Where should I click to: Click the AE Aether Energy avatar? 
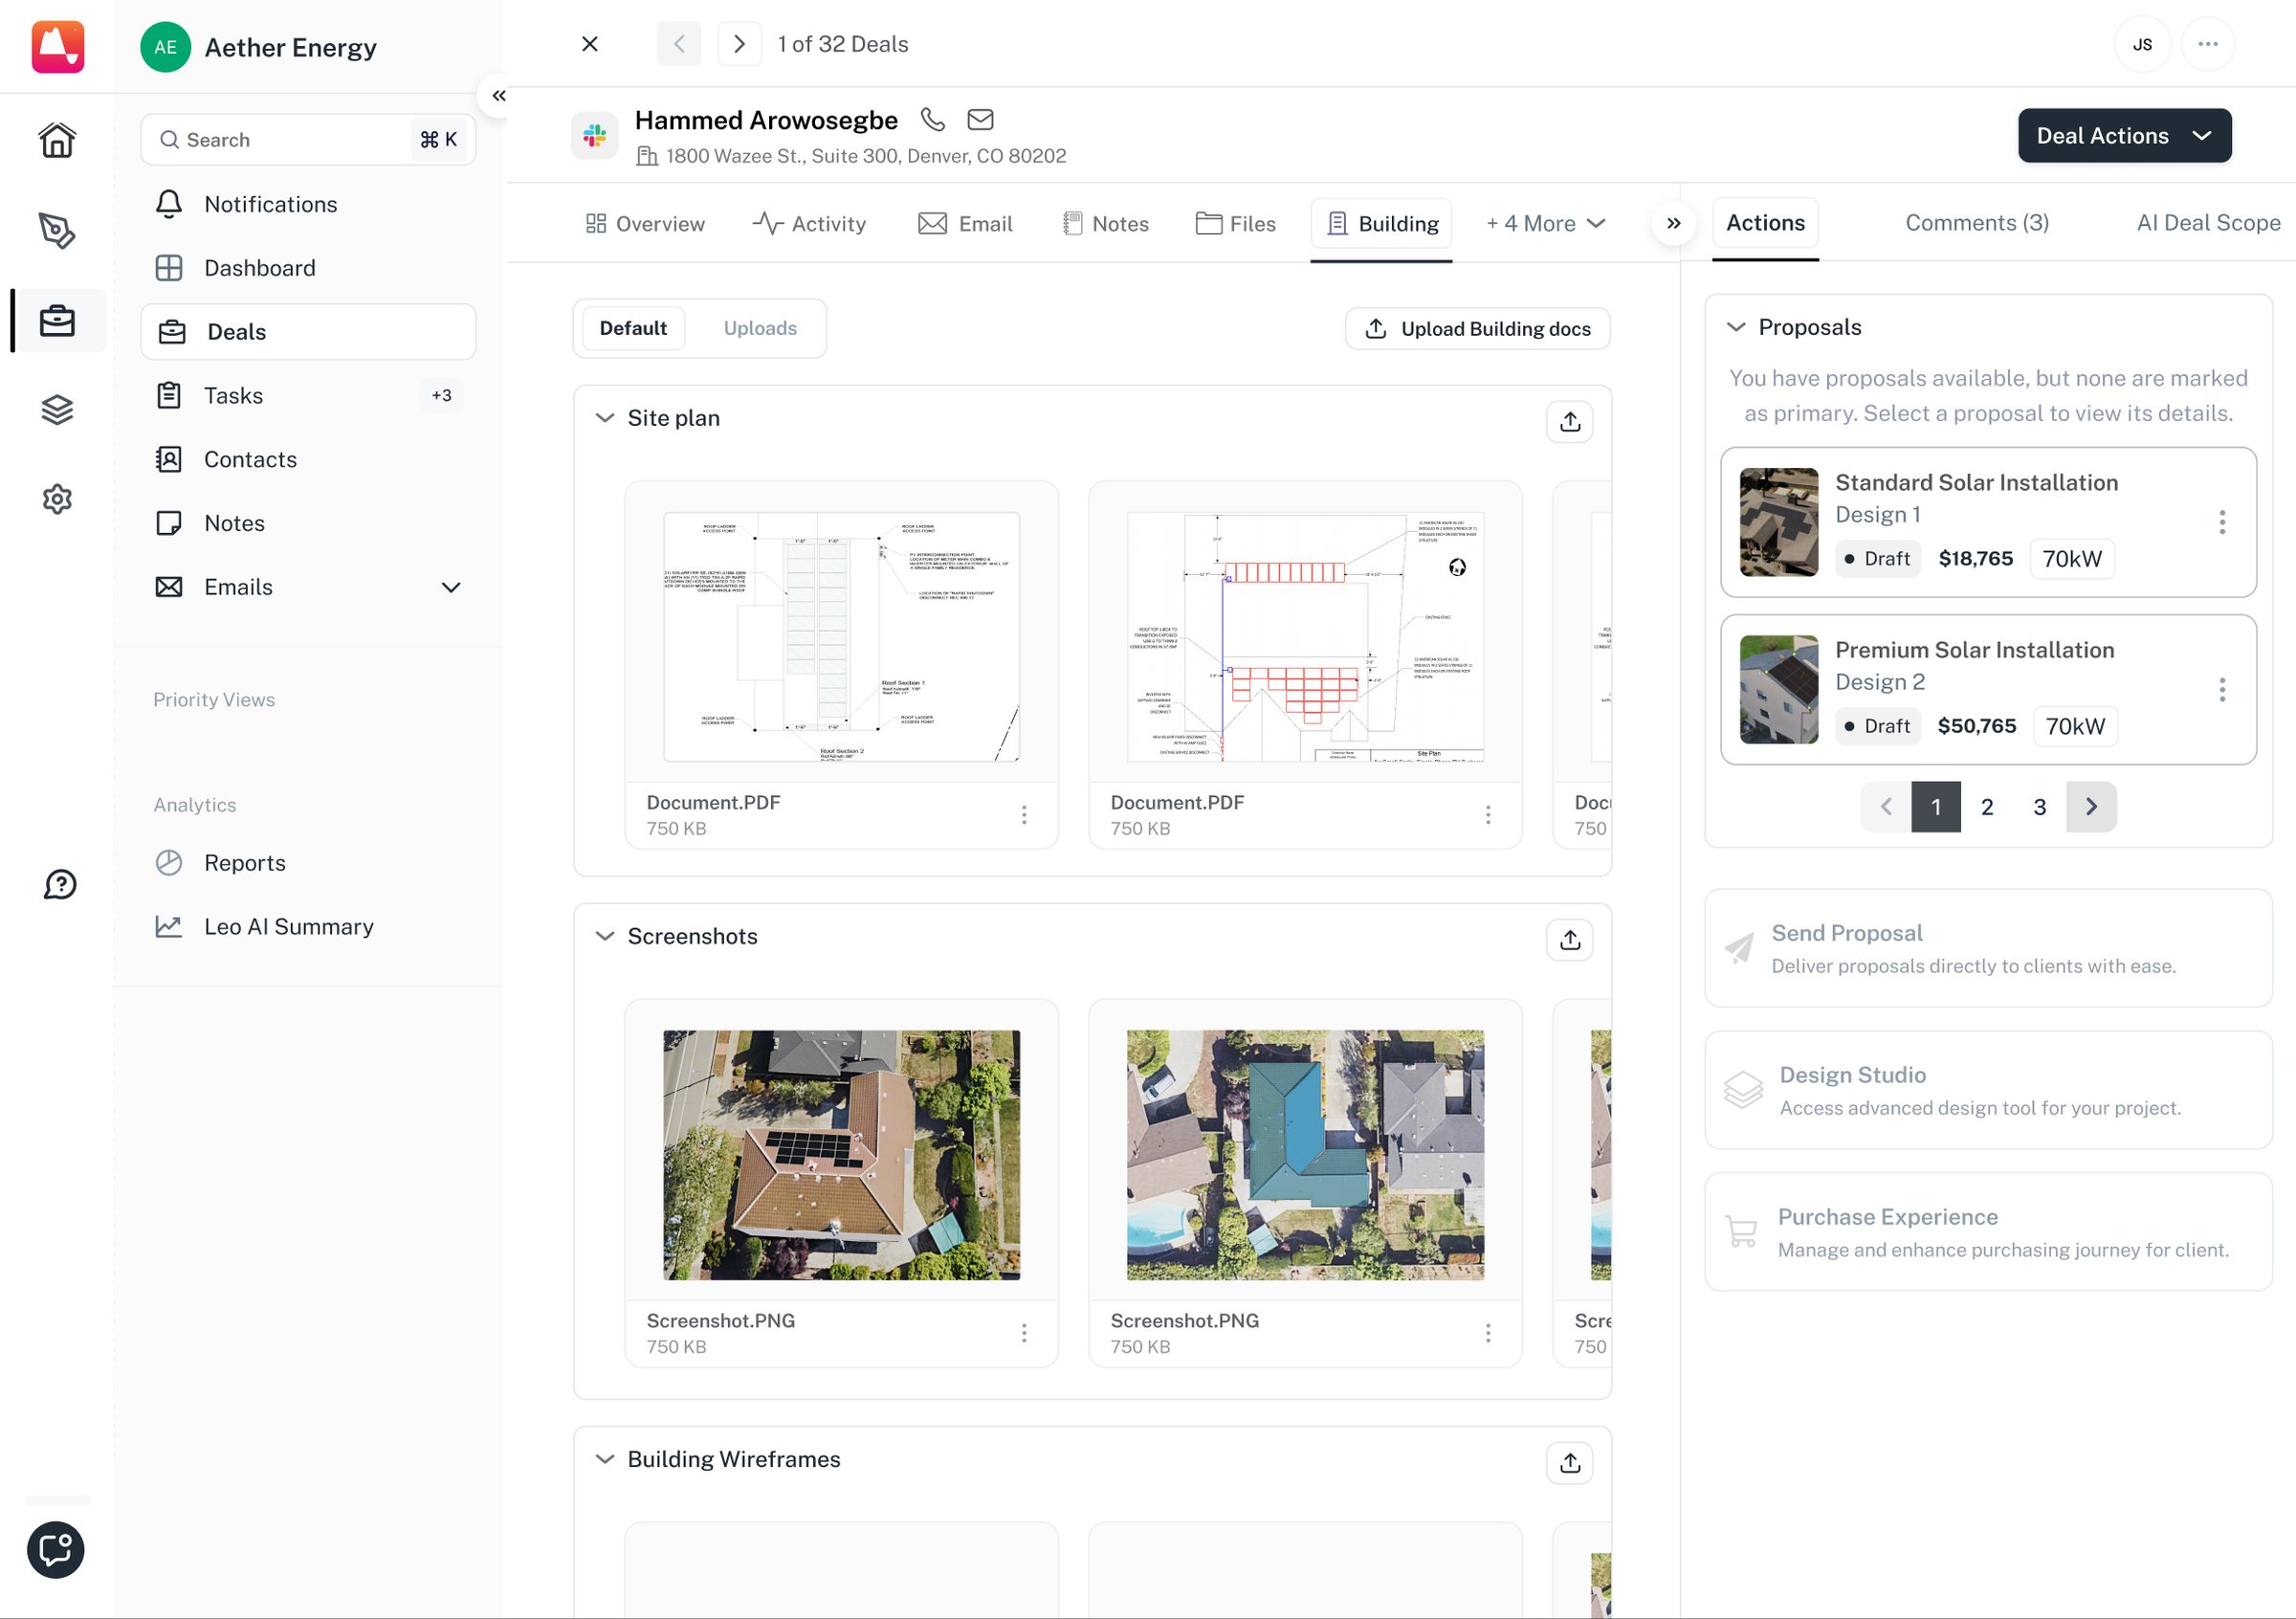click(165, 47)
